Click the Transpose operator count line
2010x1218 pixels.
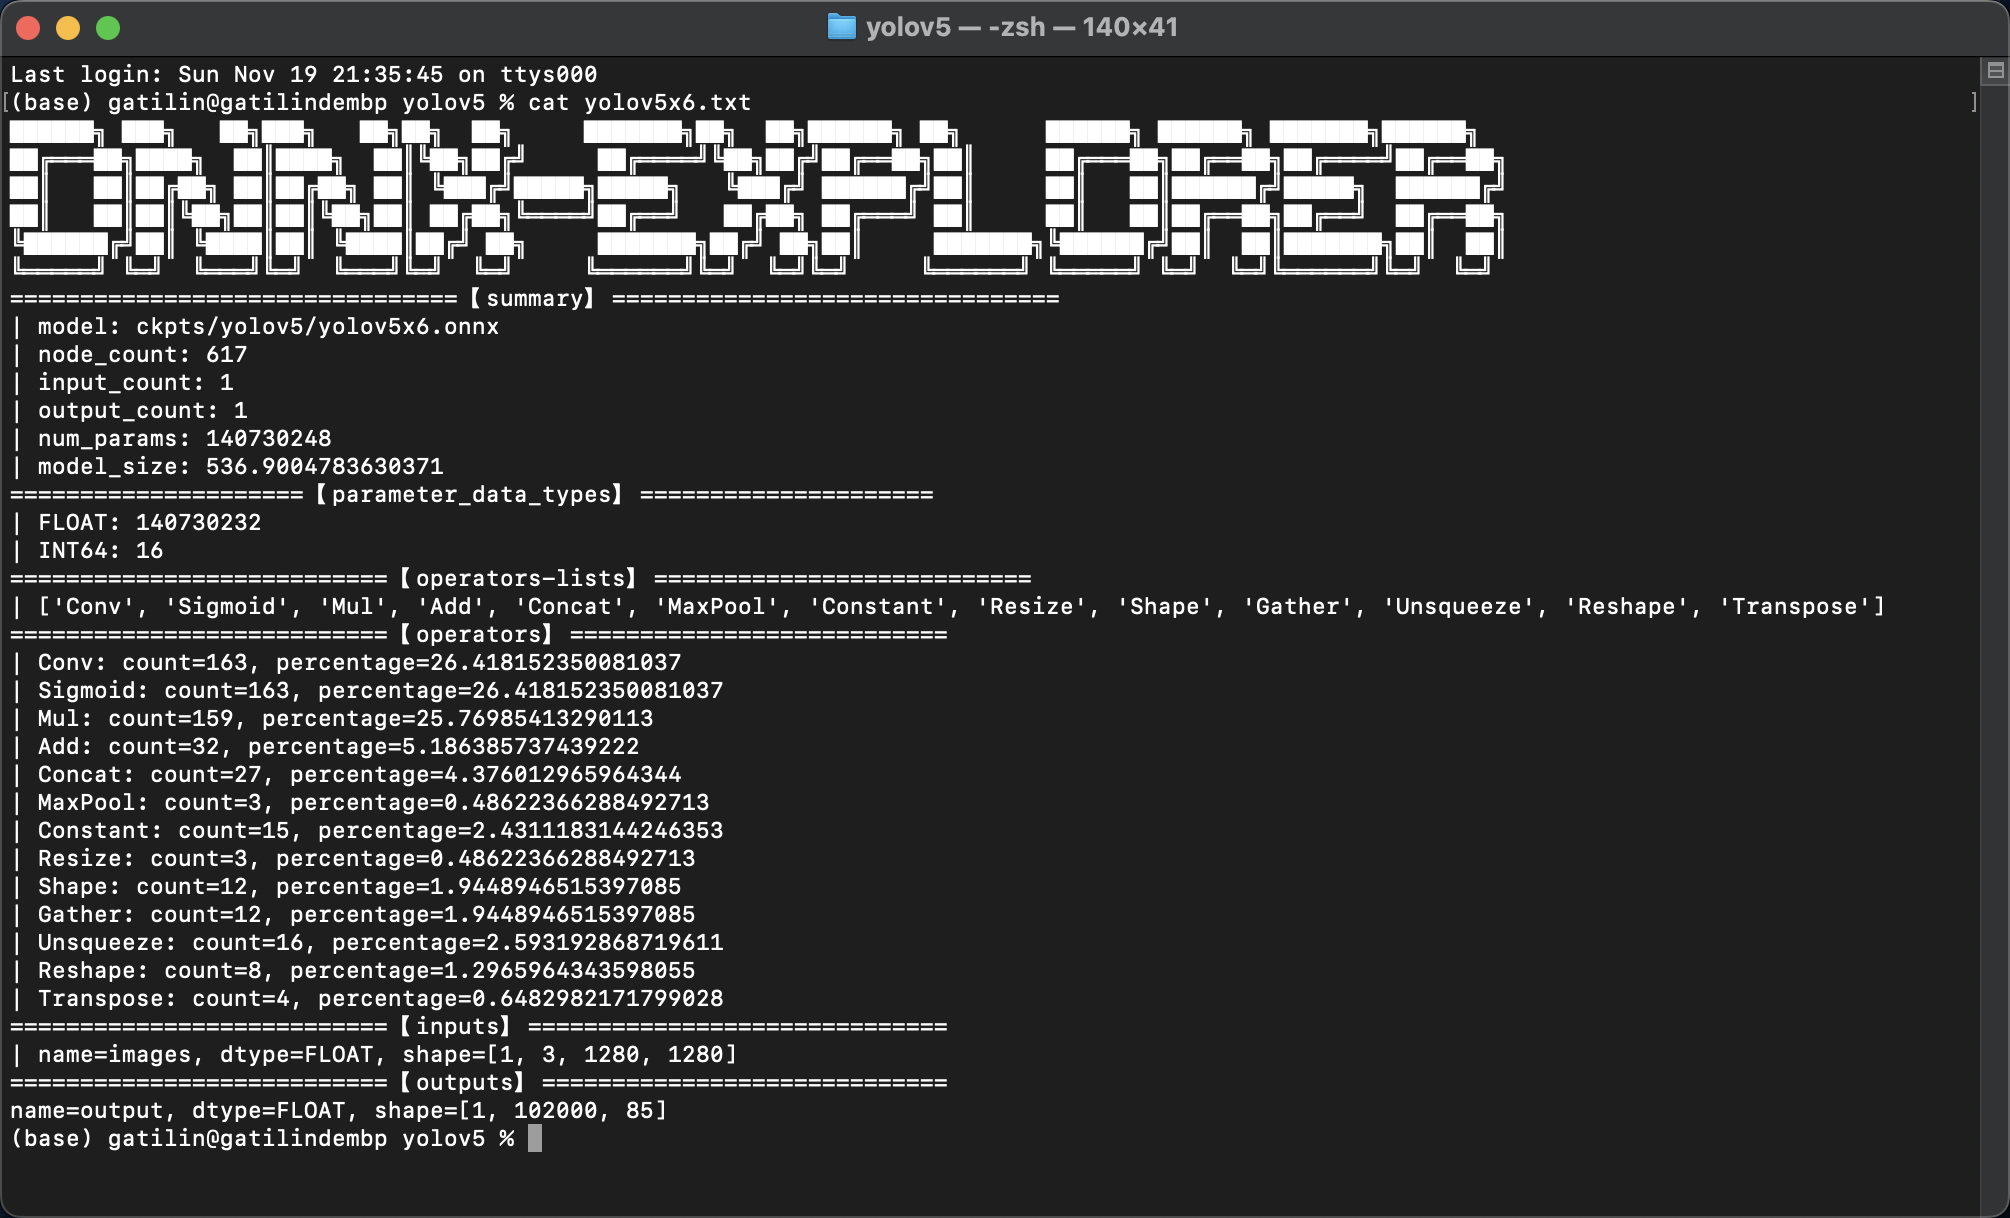(x=380, y=998)
